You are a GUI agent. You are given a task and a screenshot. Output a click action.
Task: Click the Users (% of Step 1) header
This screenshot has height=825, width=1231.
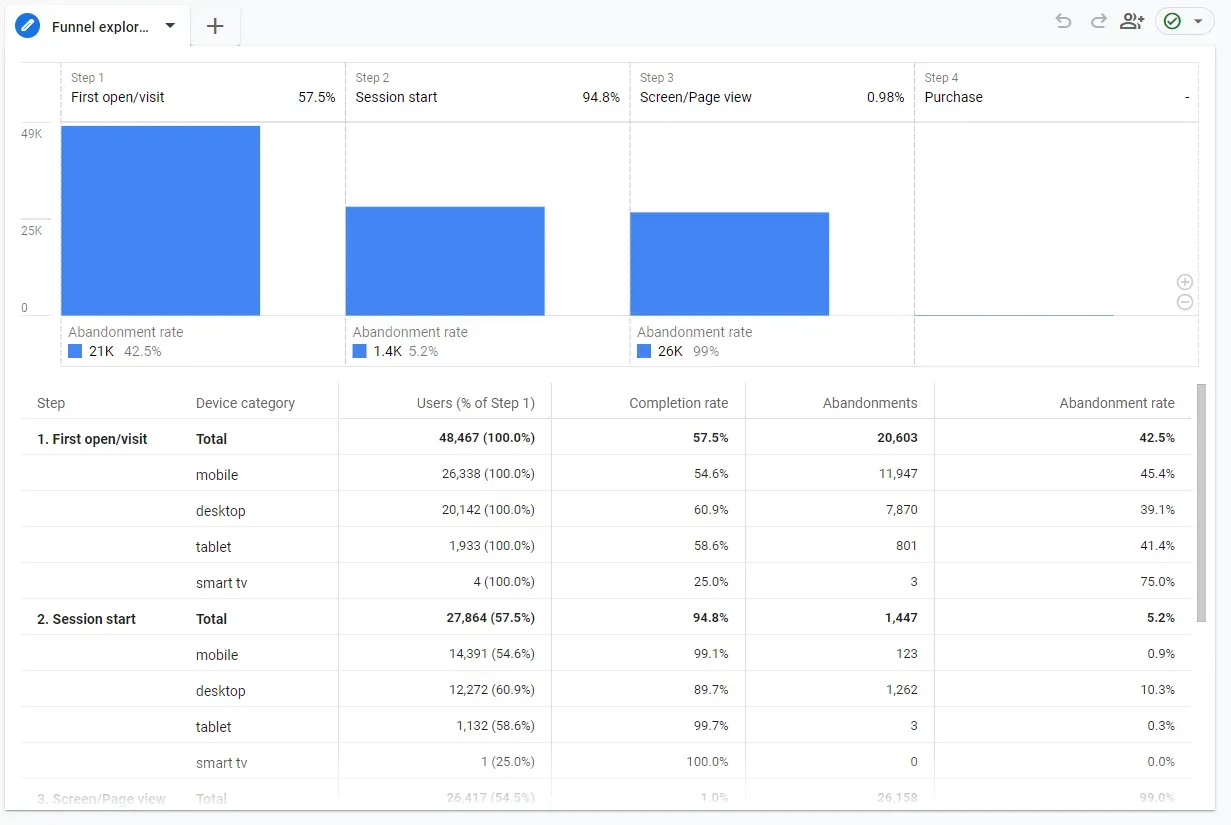476,403
